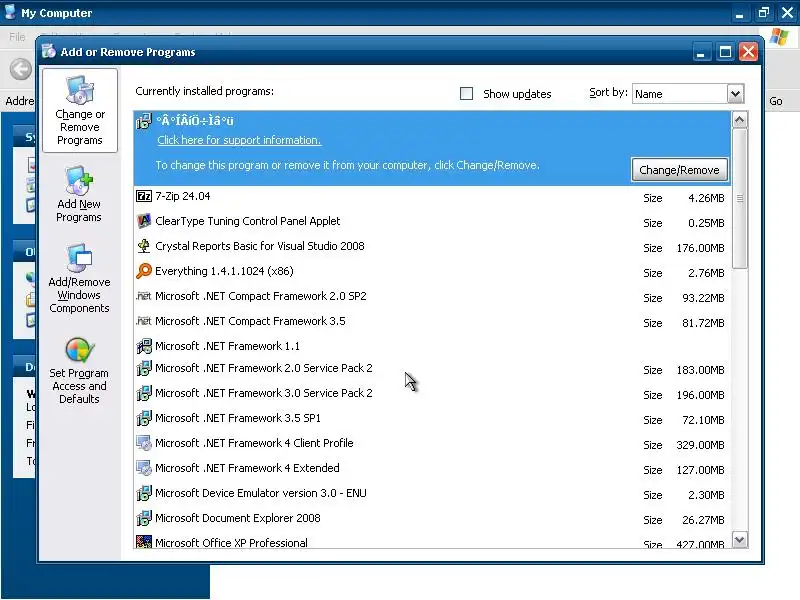
Task: Select 'Crystal Reports Basic for Visual Studio 2008'
Action: pyautogui.click(x=260, y=246)
